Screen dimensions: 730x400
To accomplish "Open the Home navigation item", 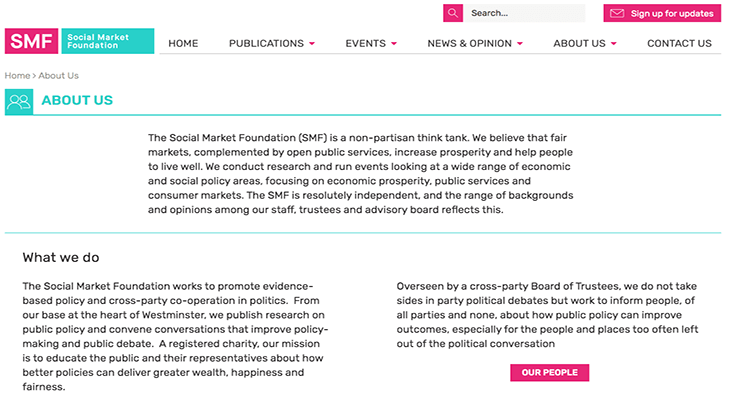I will point(183,43).
